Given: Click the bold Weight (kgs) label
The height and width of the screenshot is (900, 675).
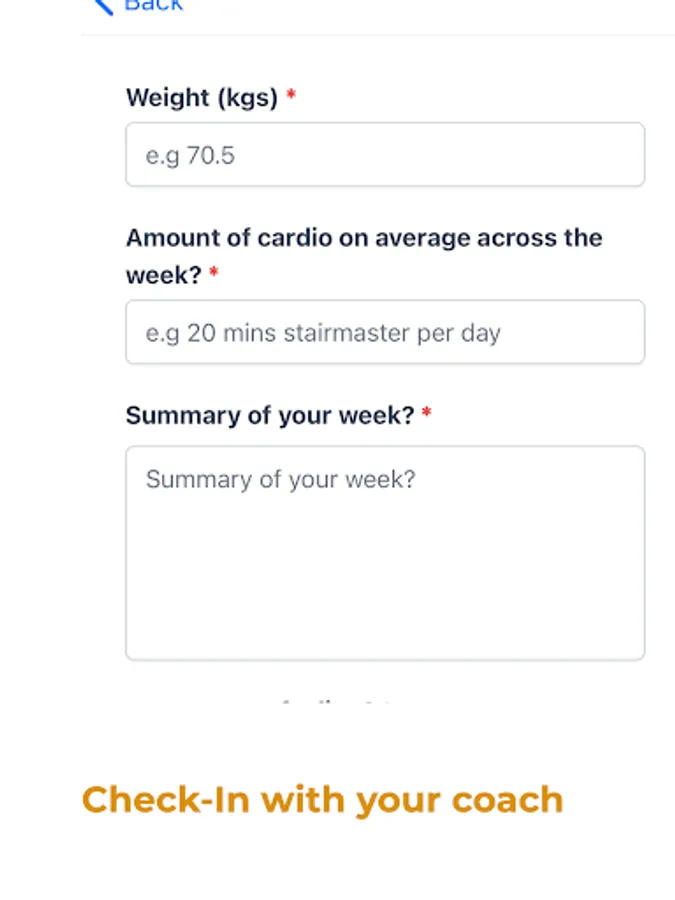Looking at the screenshot, I should (x=202, y=98).
